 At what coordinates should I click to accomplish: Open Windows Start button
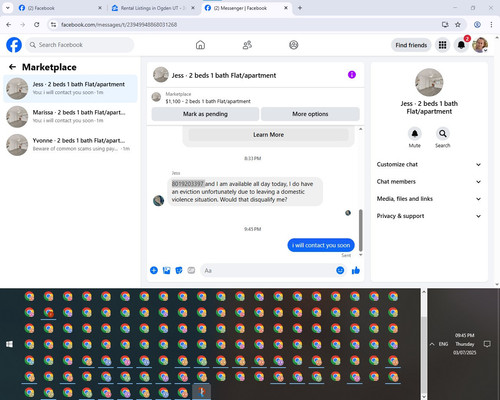coord(9,344)
